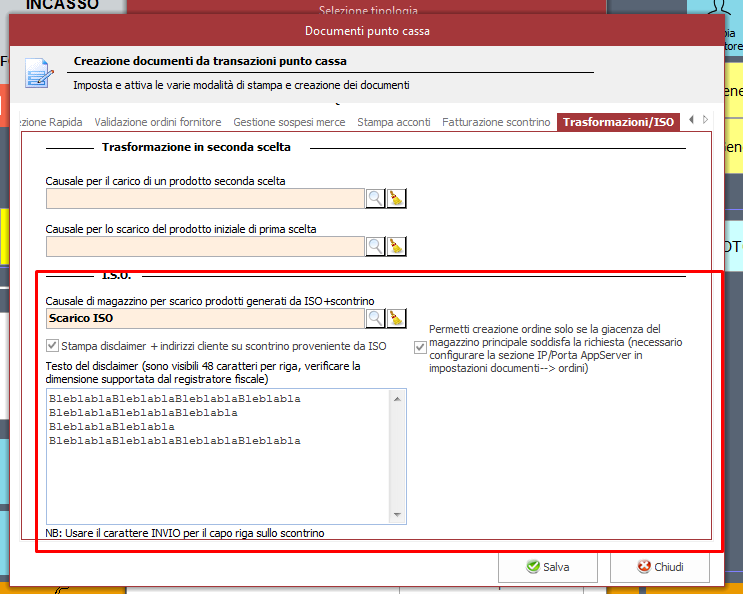Clear the prima scelta scarico causale field
Viewport: 743px width, 594px height.
click(x=396, y=246)
